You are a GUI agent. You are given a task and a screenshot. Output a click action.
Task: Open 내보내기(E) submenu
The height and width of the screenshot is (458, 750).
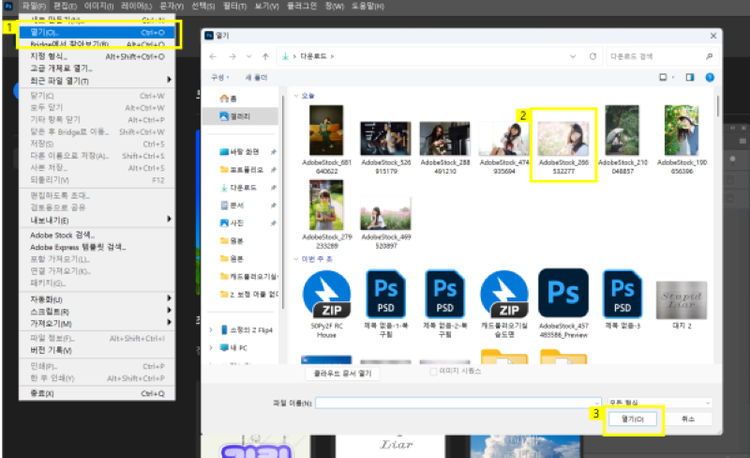98,220
